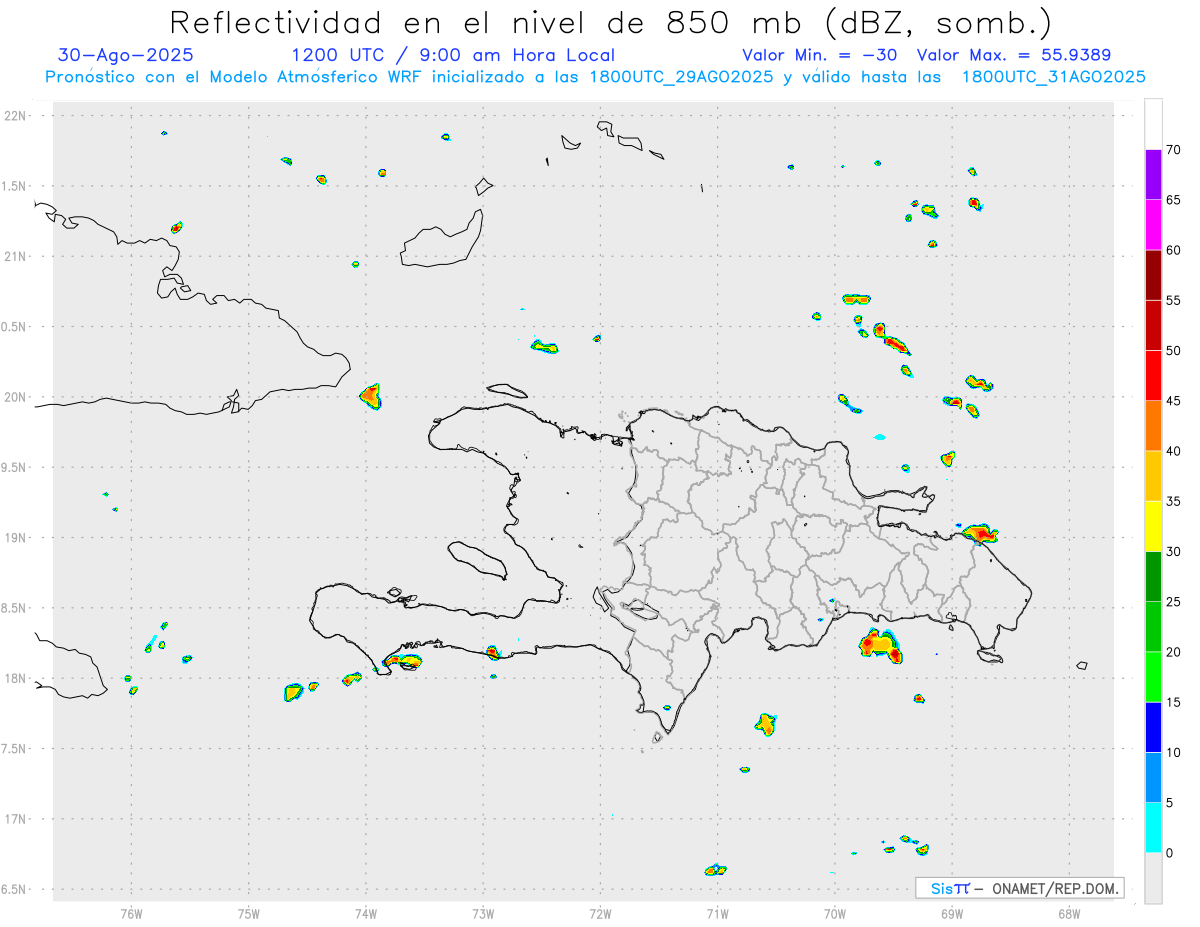Select the light blue 5–10 dBZ colorbar segment
This screenshot has width=1200, height=927.
click(x=1153, y=777)
